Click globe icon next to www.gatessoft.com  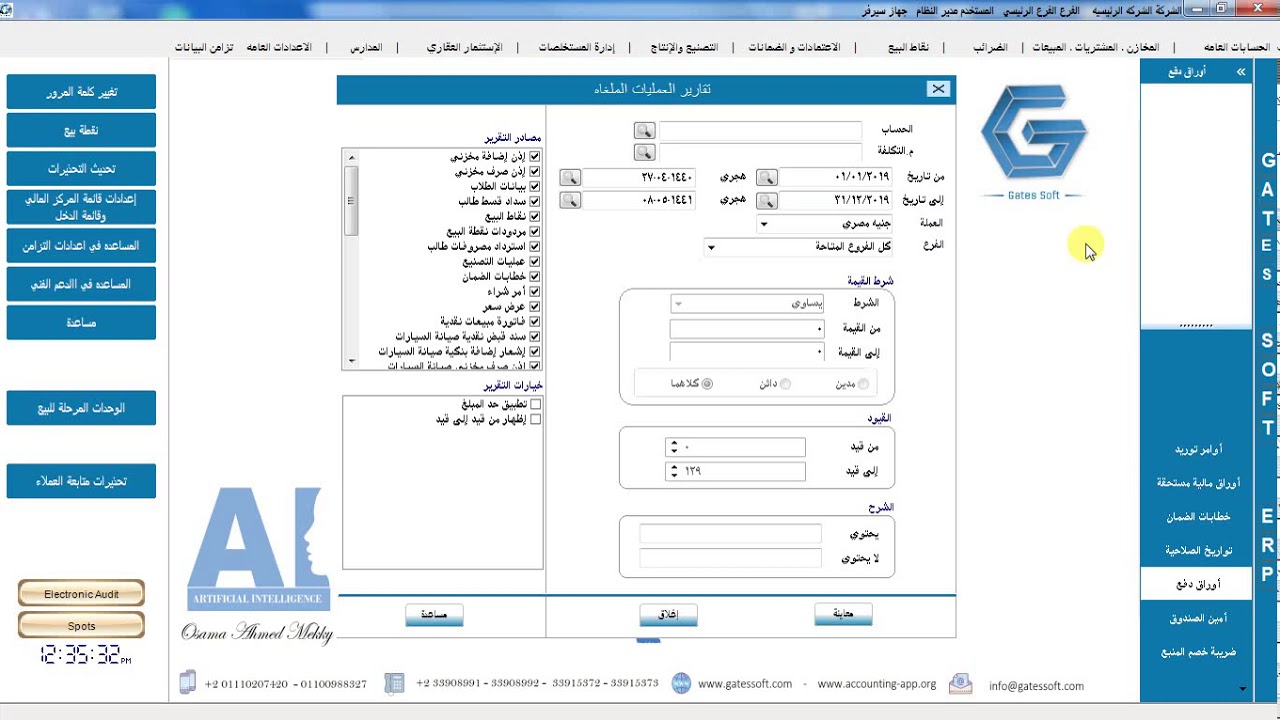[x=681, y=683]
